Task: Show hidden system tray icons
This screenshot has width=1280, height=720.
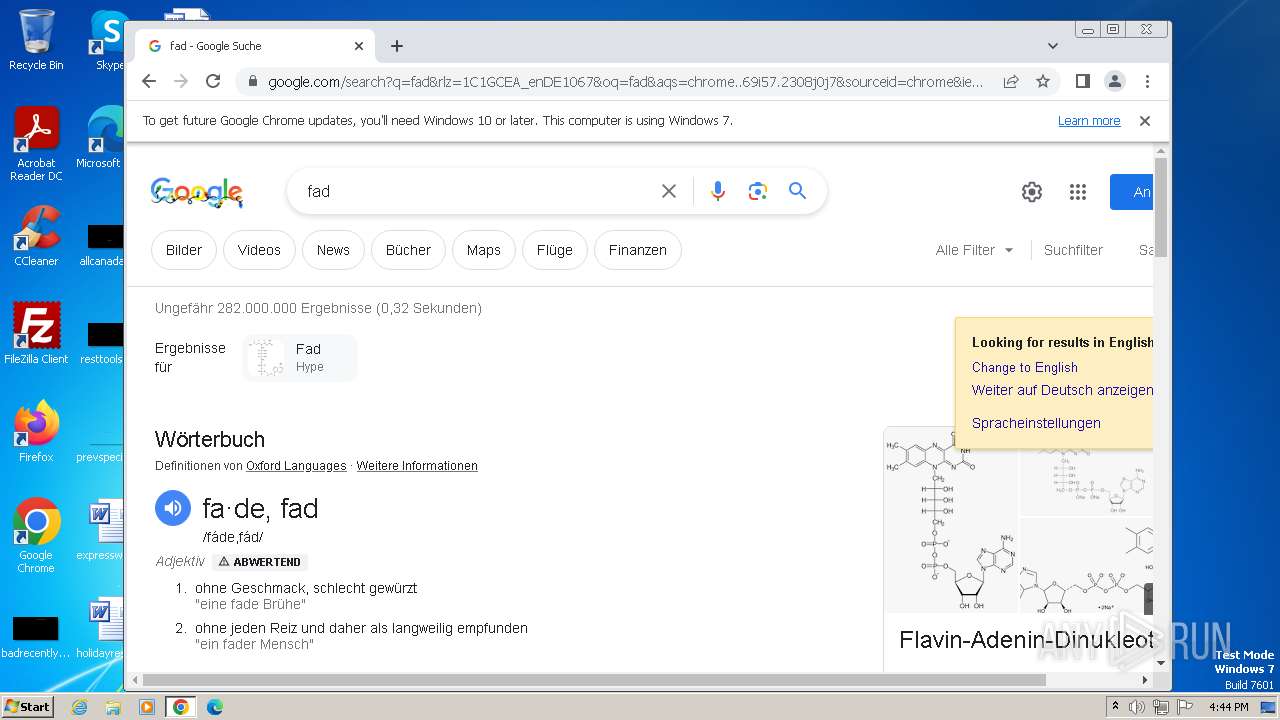Action: [1116, 707]
